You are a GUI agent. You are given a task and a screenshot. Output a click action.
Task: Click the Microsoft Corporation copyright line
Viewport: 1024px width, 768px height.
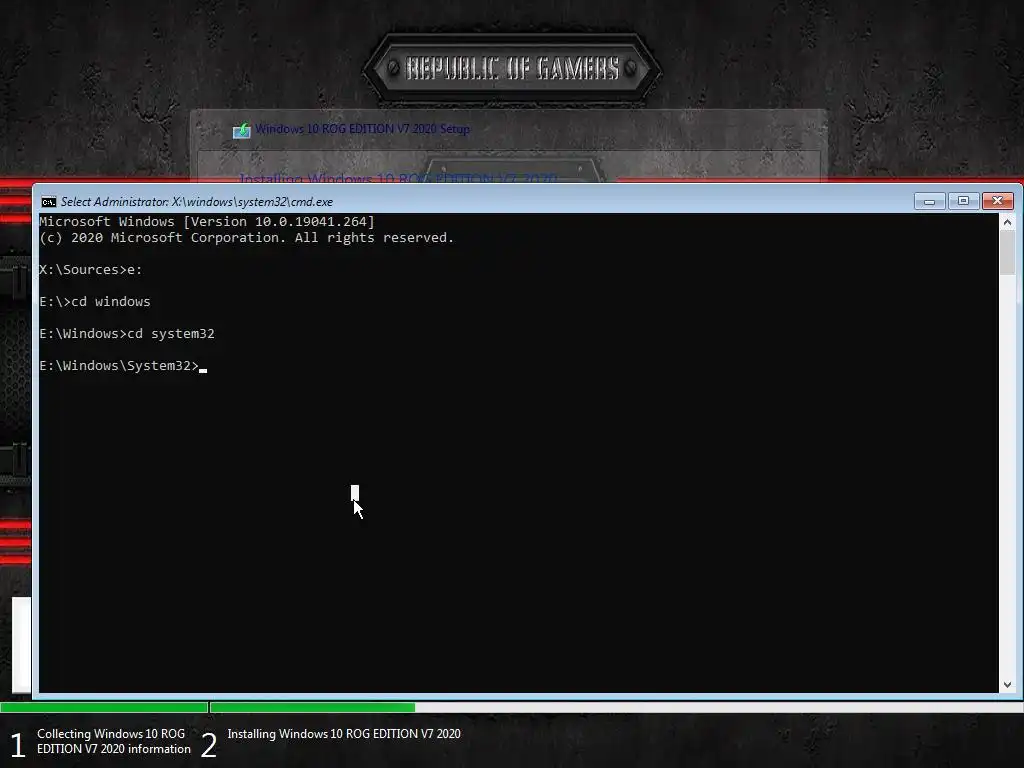[x=247, y=238]
